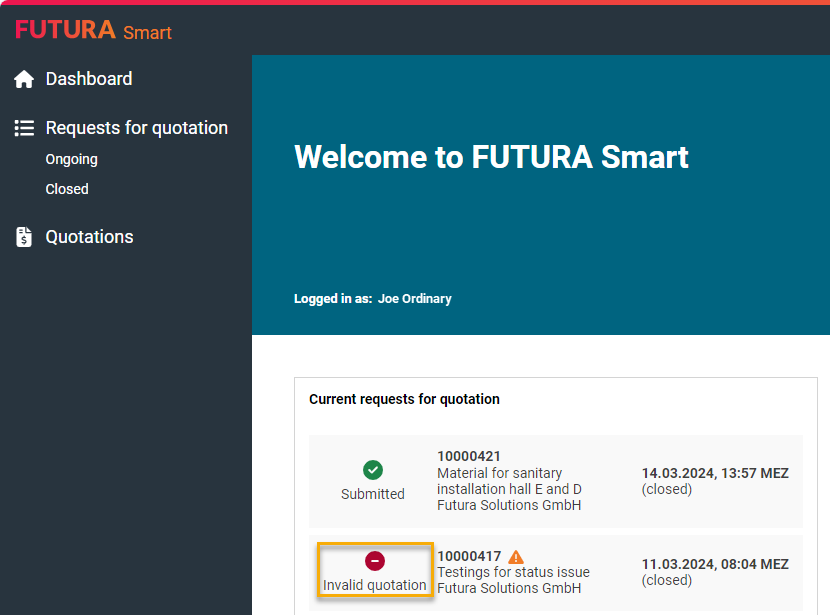Click the green Submitted checkmark icon
The height and width of the screenshot is (615, 830).
coord(373,470)
